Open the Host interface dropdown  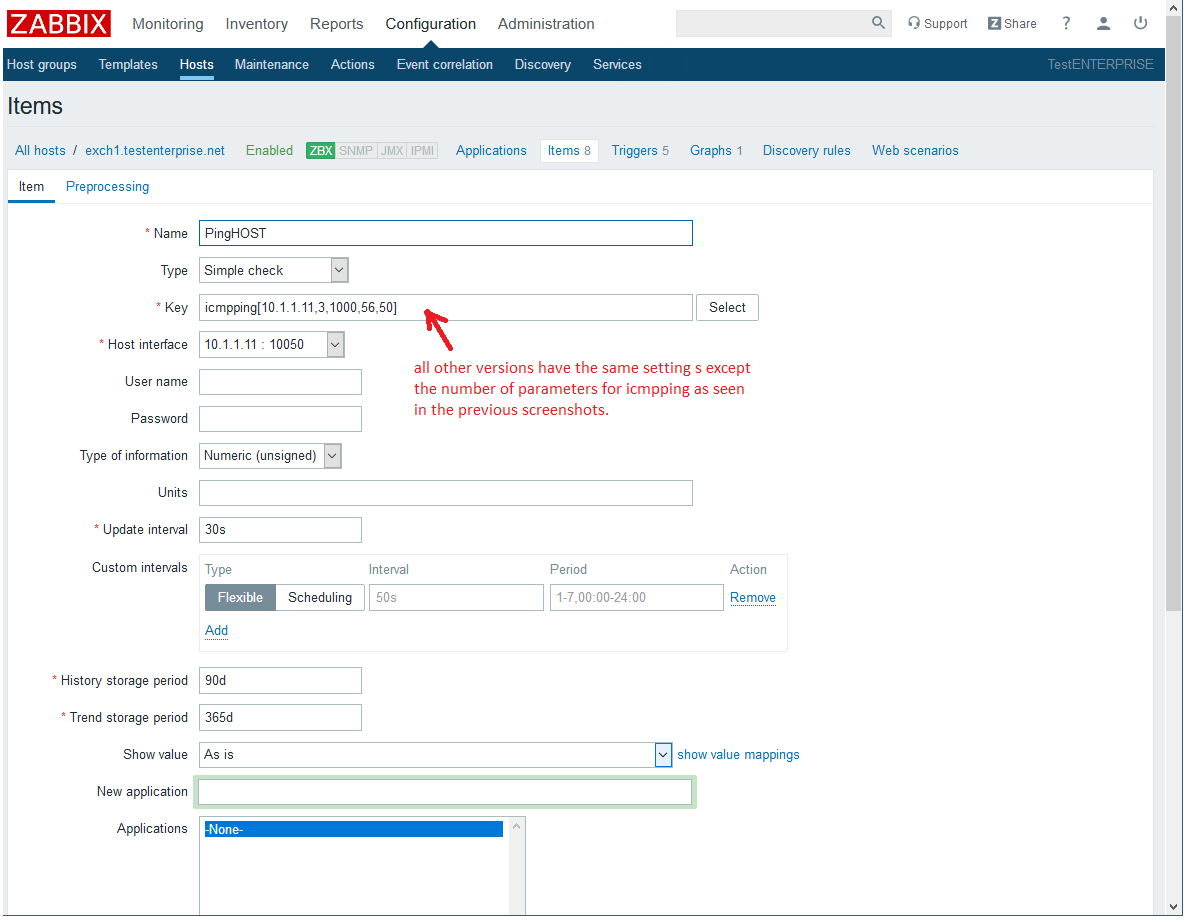point(272,345)
